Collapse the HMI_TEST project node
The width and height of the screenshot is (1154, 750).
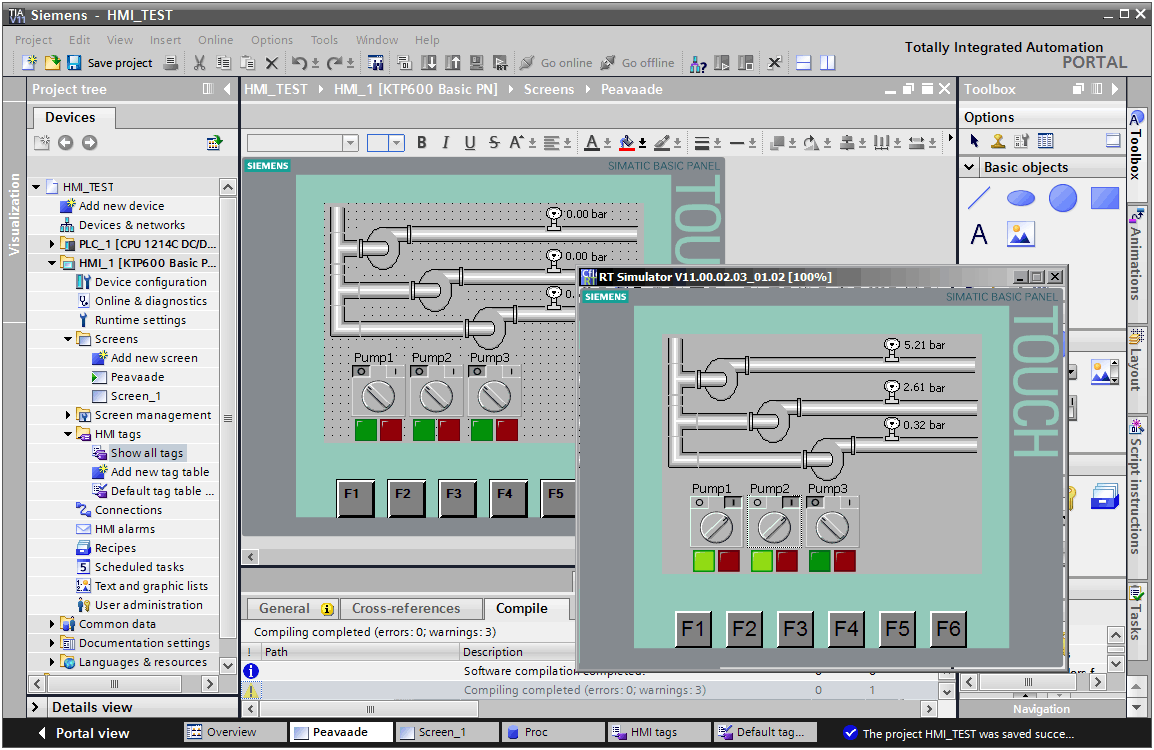coord(35,187)
